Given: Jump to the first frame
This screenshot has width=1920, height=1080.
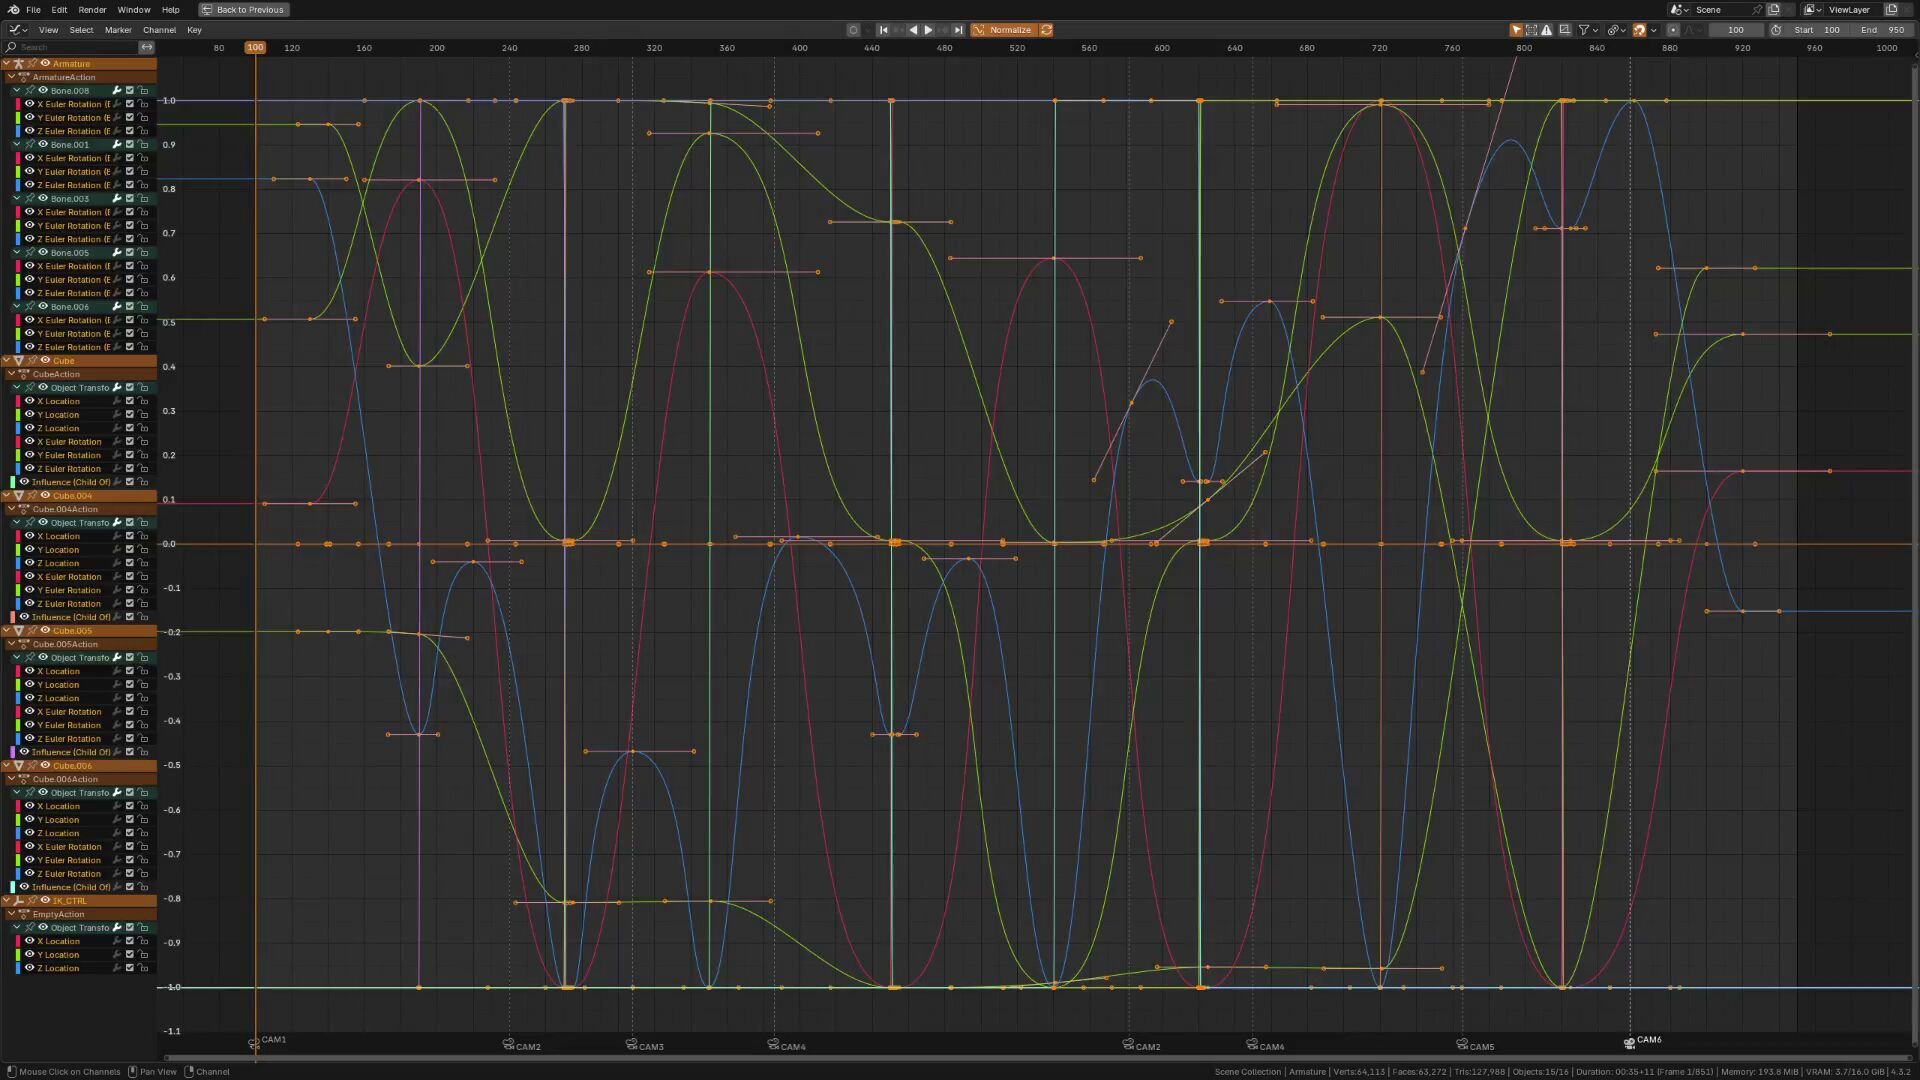Looking at the screenshot, I should coord(883,30).
